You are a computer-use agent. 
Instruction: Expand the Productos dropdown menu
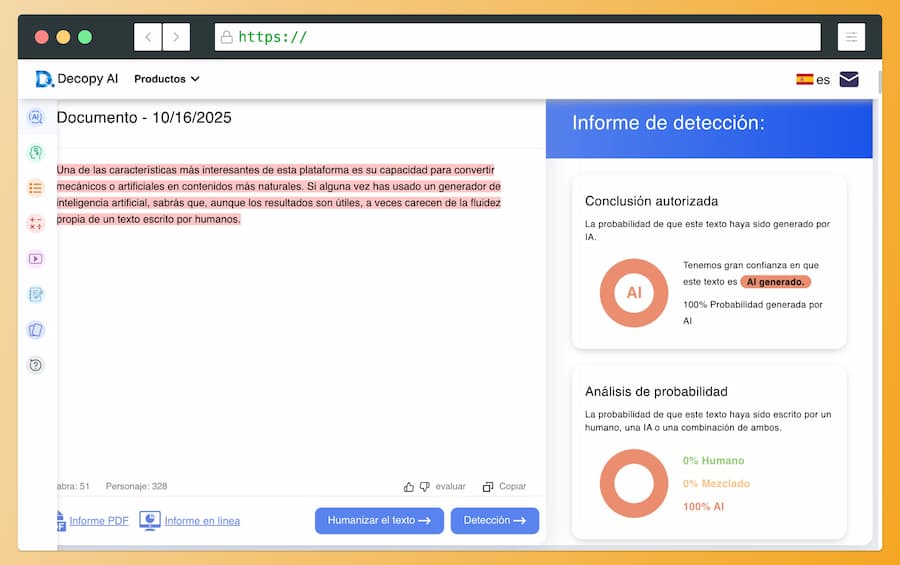(x=167, y=79)
